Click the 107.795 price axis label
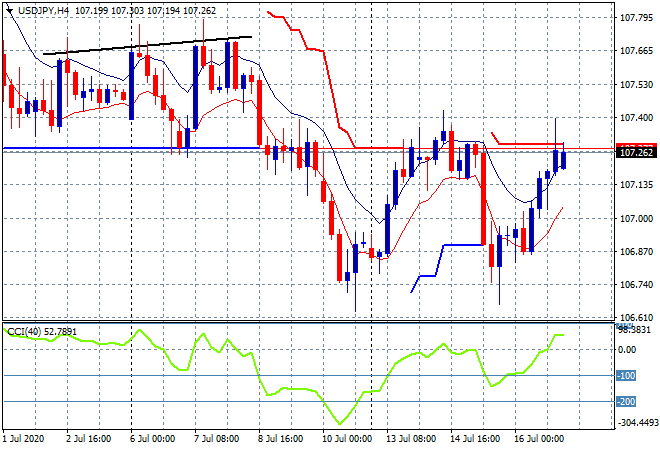This screenshot has width=660, height=450. [636, 18]
